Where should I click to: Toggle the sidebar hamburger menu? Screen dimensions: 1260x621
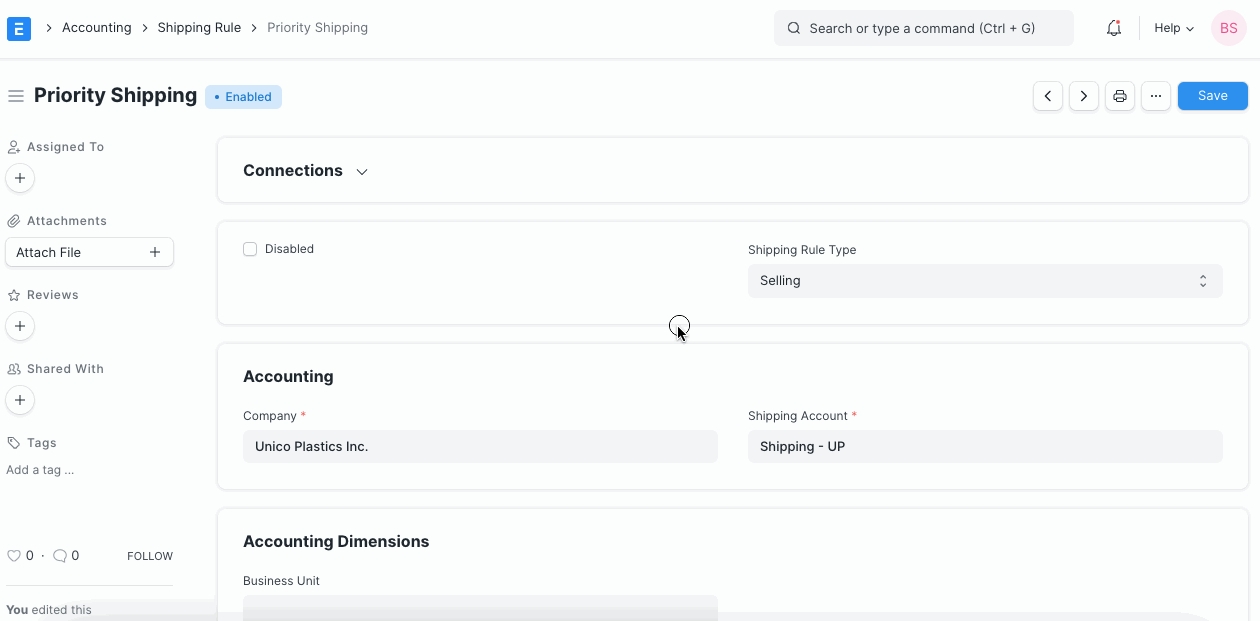pos(15,96)
